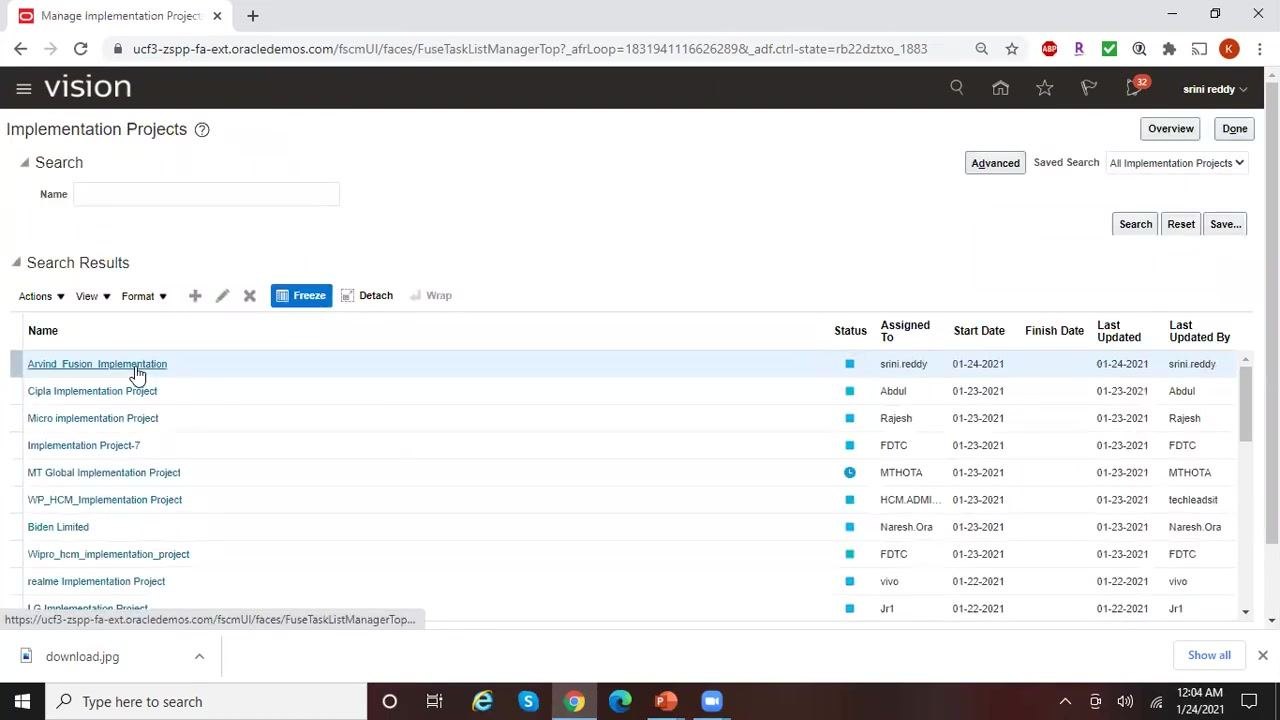1280x720 pixels.
Task: Open a new browser tab
Action: [x=253, y=16]
